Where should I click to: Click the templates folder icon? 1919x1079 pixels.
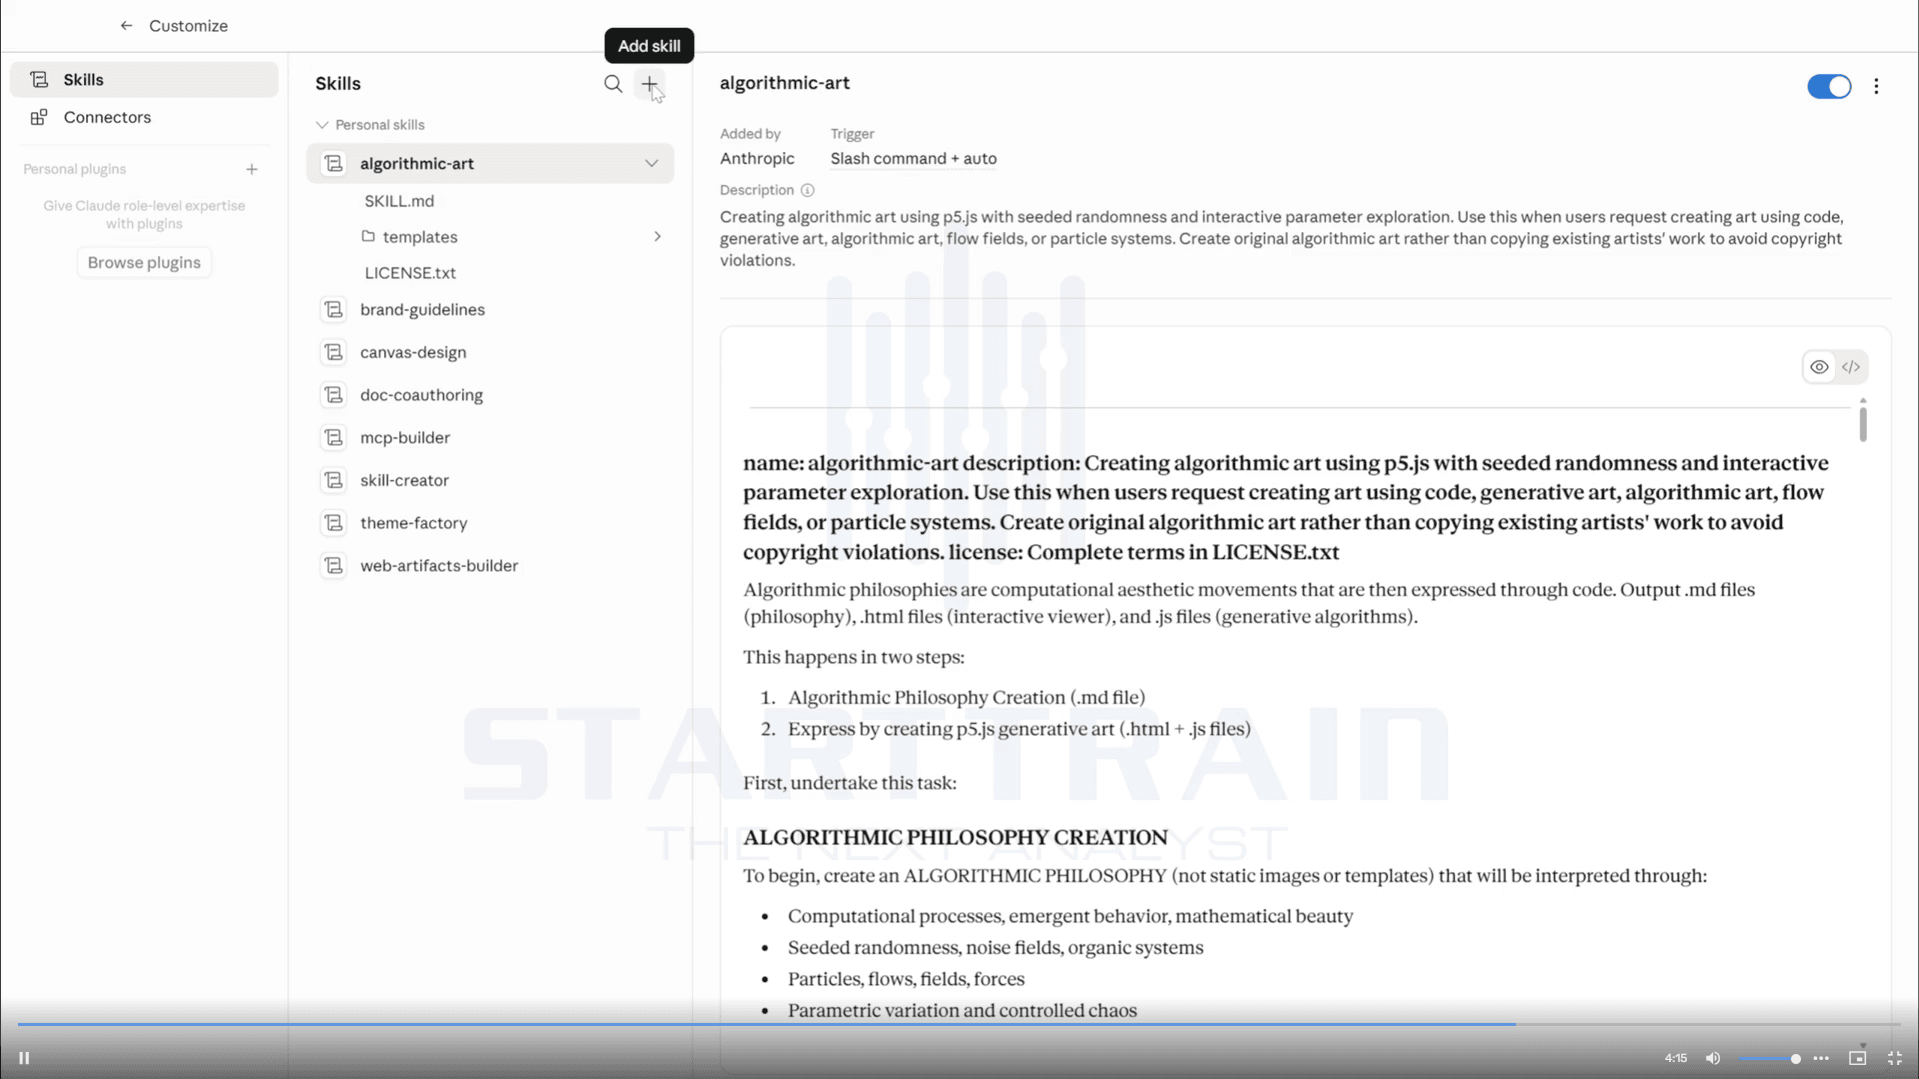(x=368, y=237)
